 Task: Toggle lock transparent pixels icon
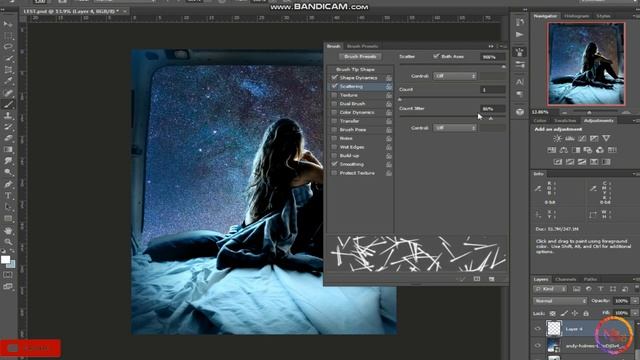pyautogui.click(x=552, y=313)
